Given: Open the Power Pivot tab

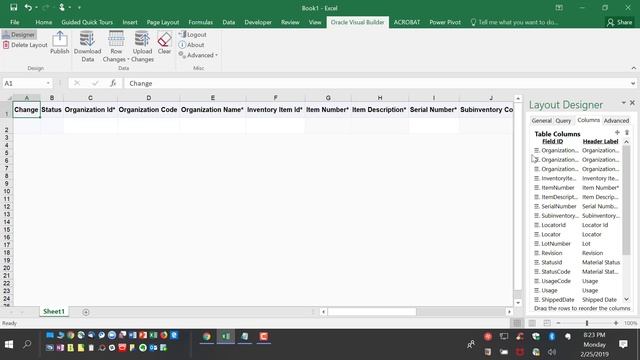Looking at the screenshot, I should coord(445,22).
